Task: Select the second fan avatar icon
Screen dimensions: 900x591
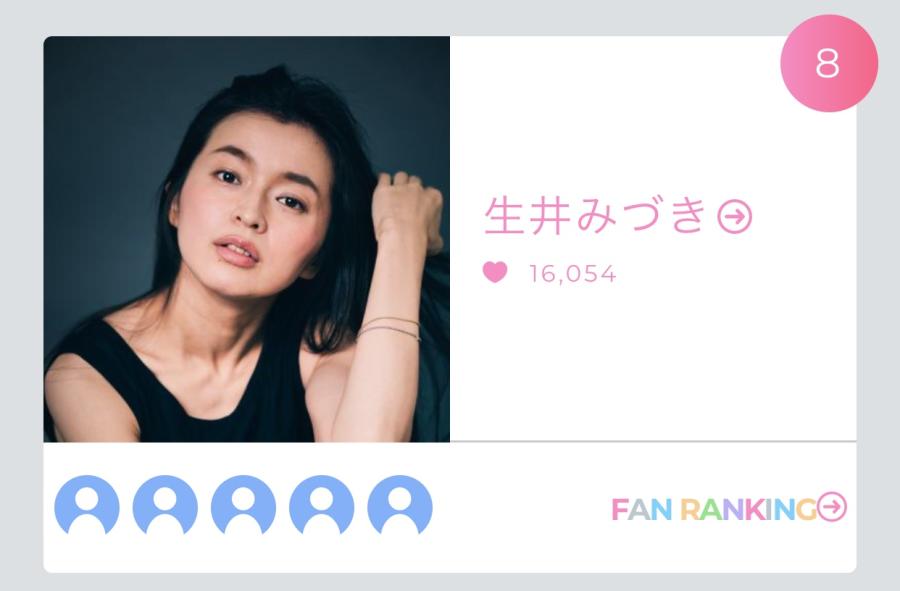Action: click(165, 505)
